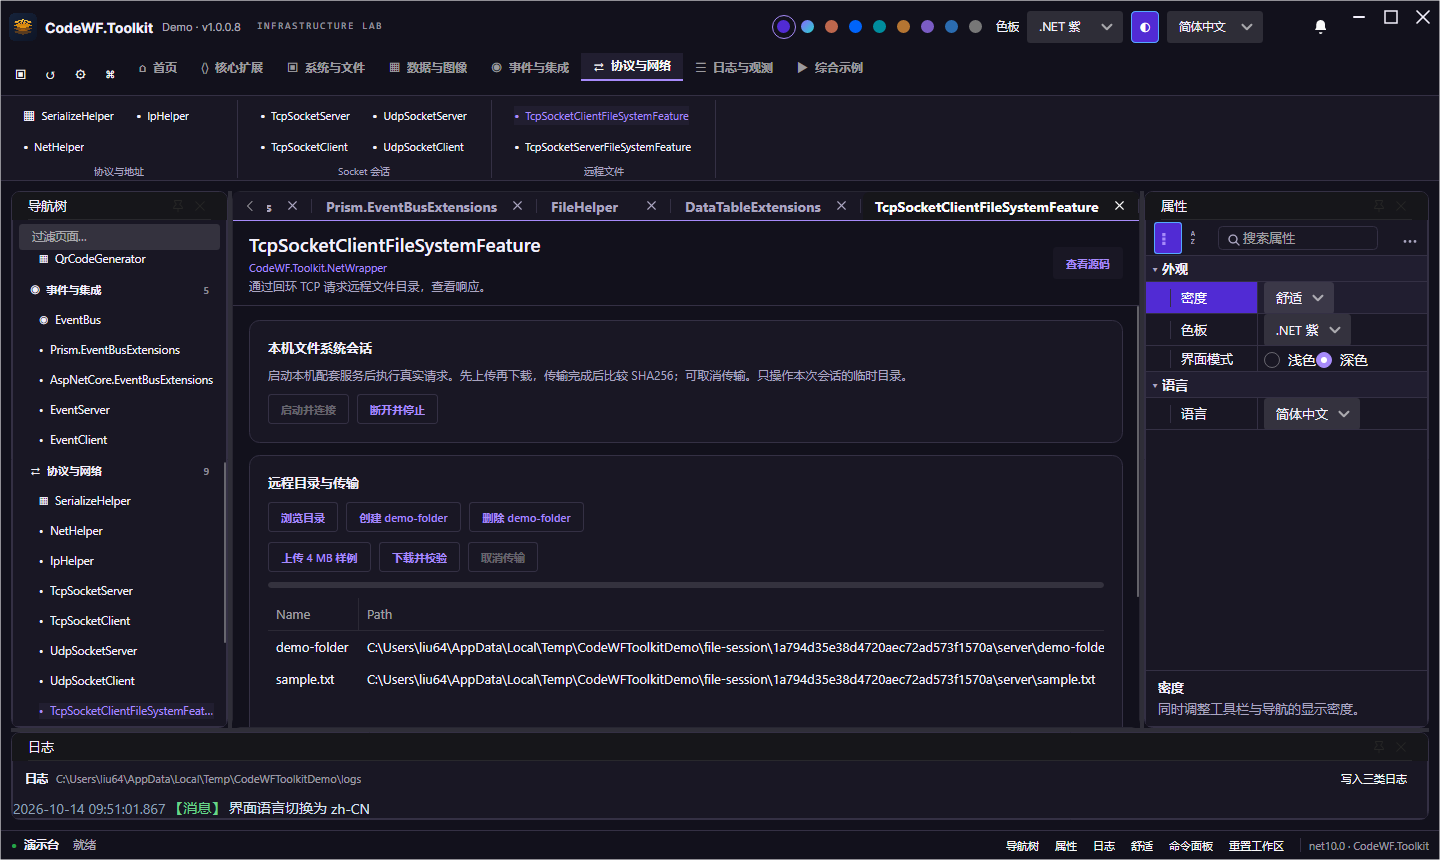Image resolution: width=1440 pixels, height=860 pixels.
Task: Click the 断开并停止 button
Action: (x=397, y=410)
